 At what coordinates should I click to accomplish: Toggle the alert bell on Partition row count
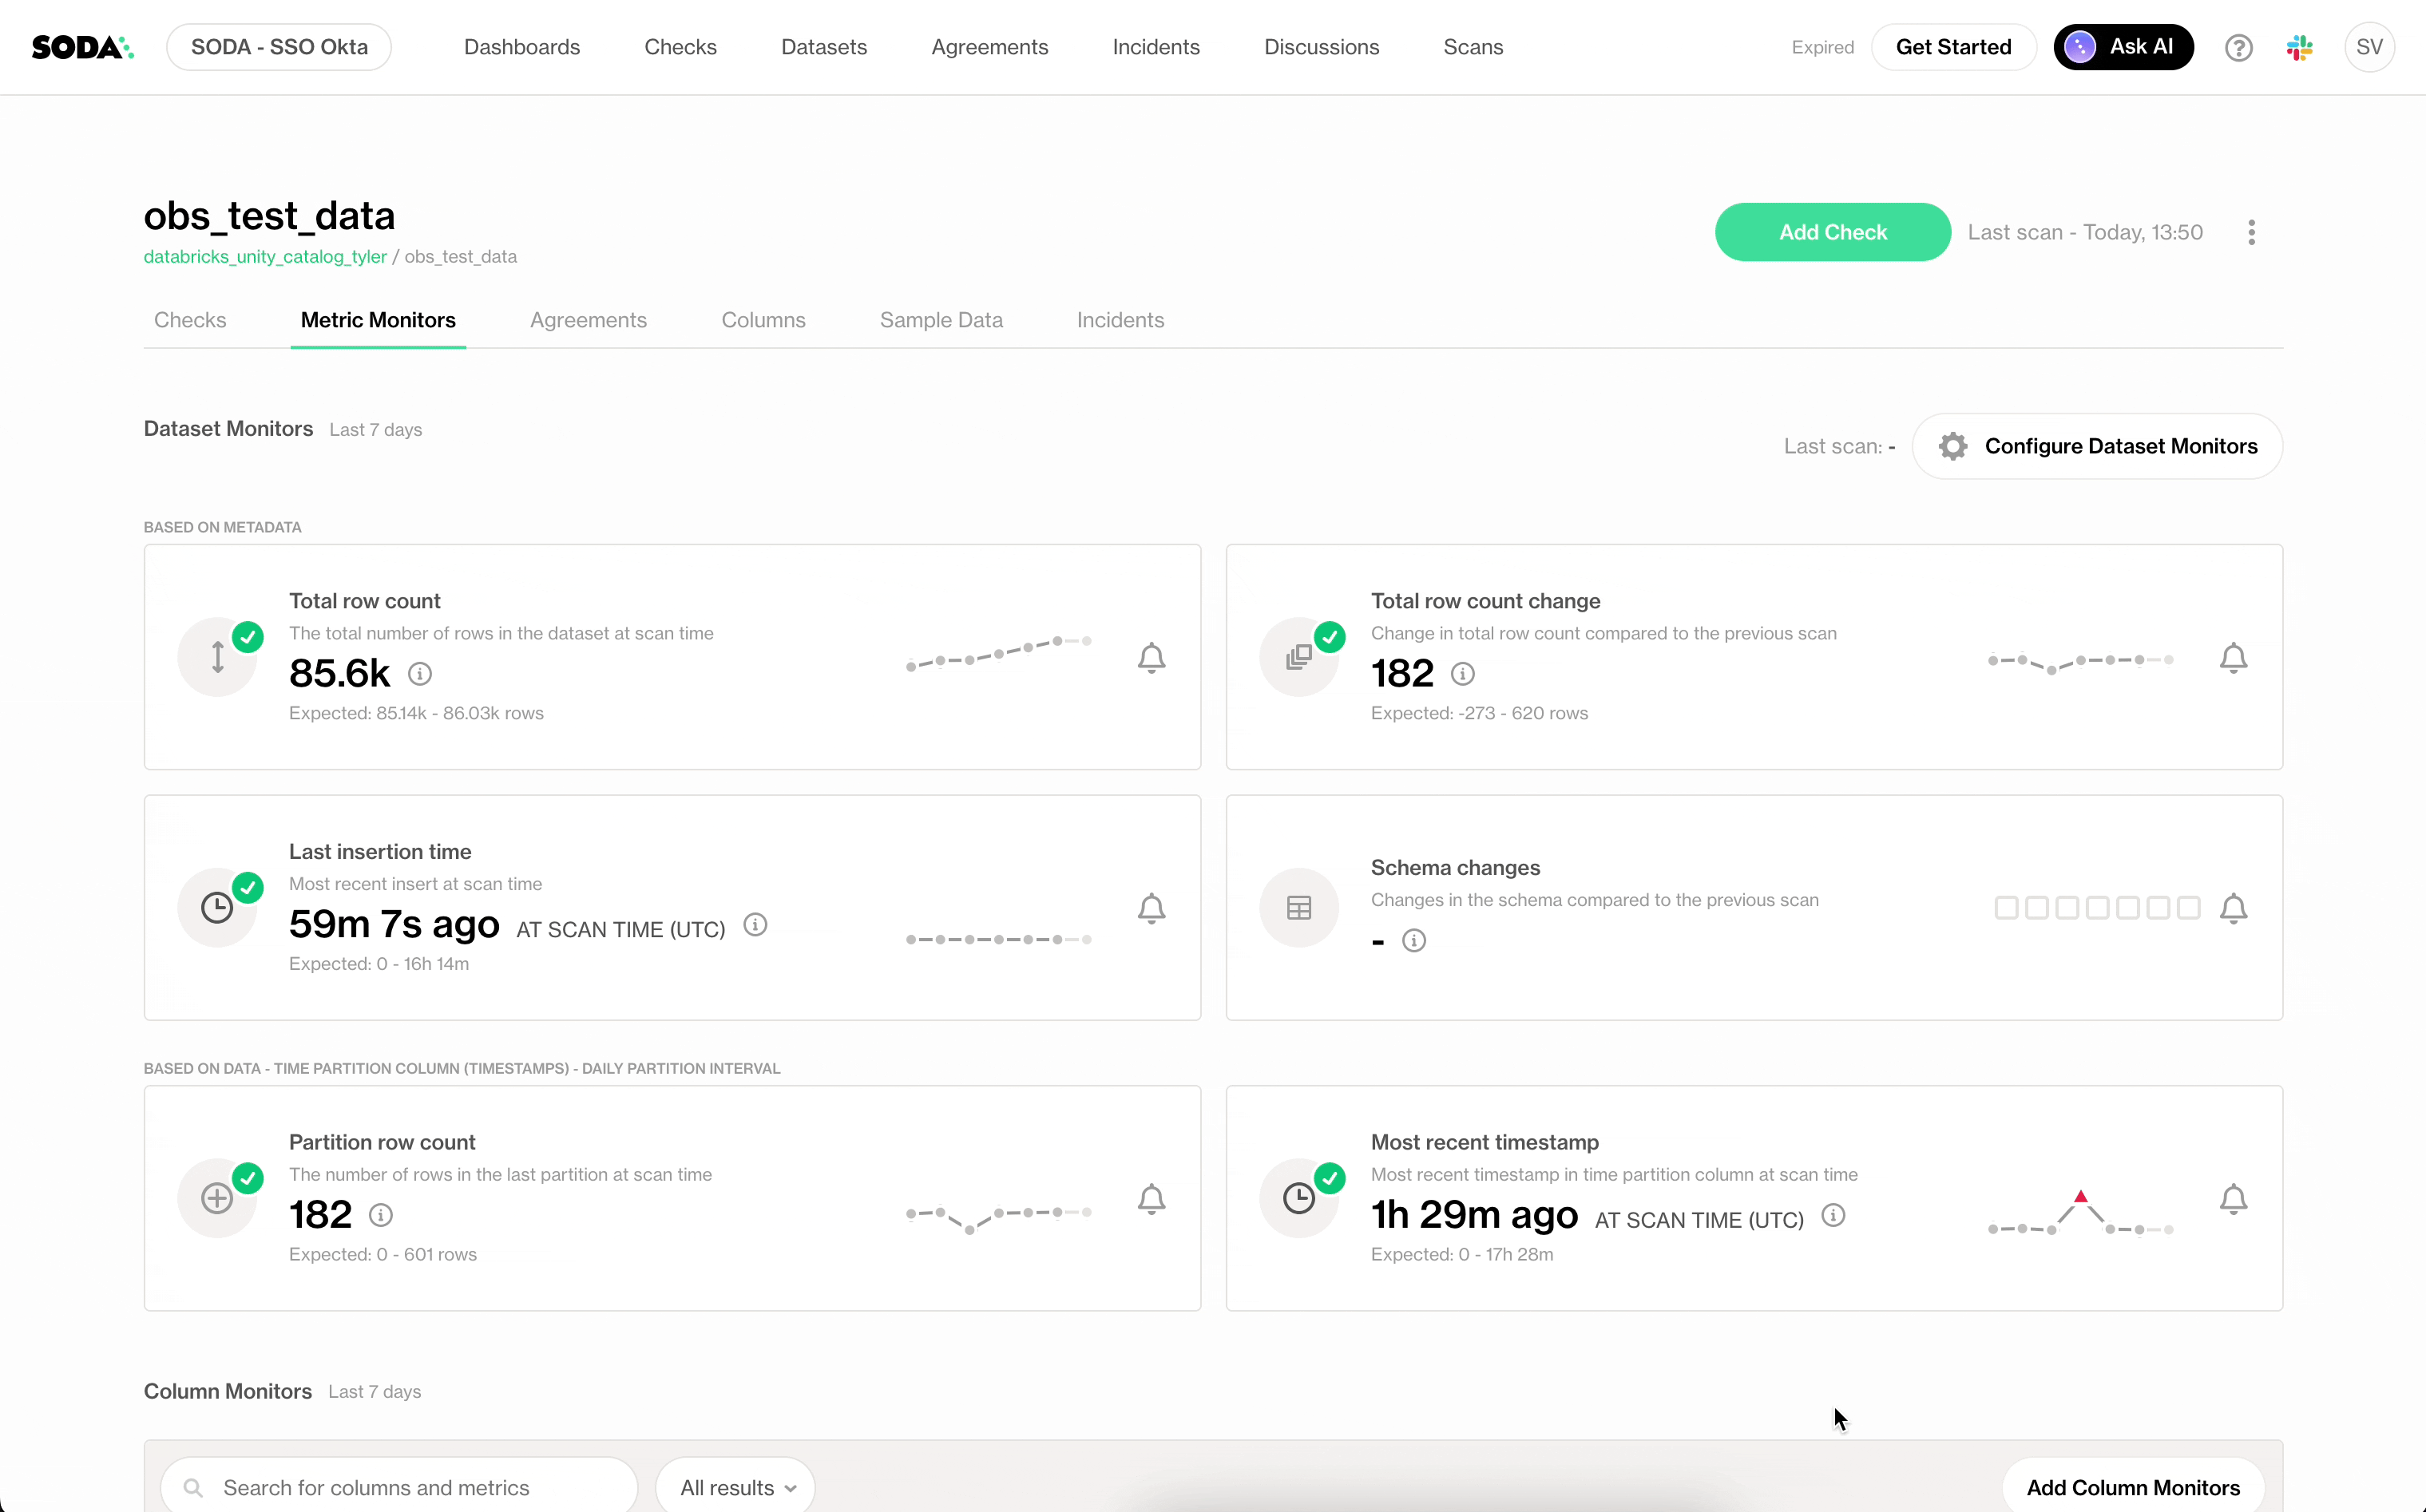1151,1198
